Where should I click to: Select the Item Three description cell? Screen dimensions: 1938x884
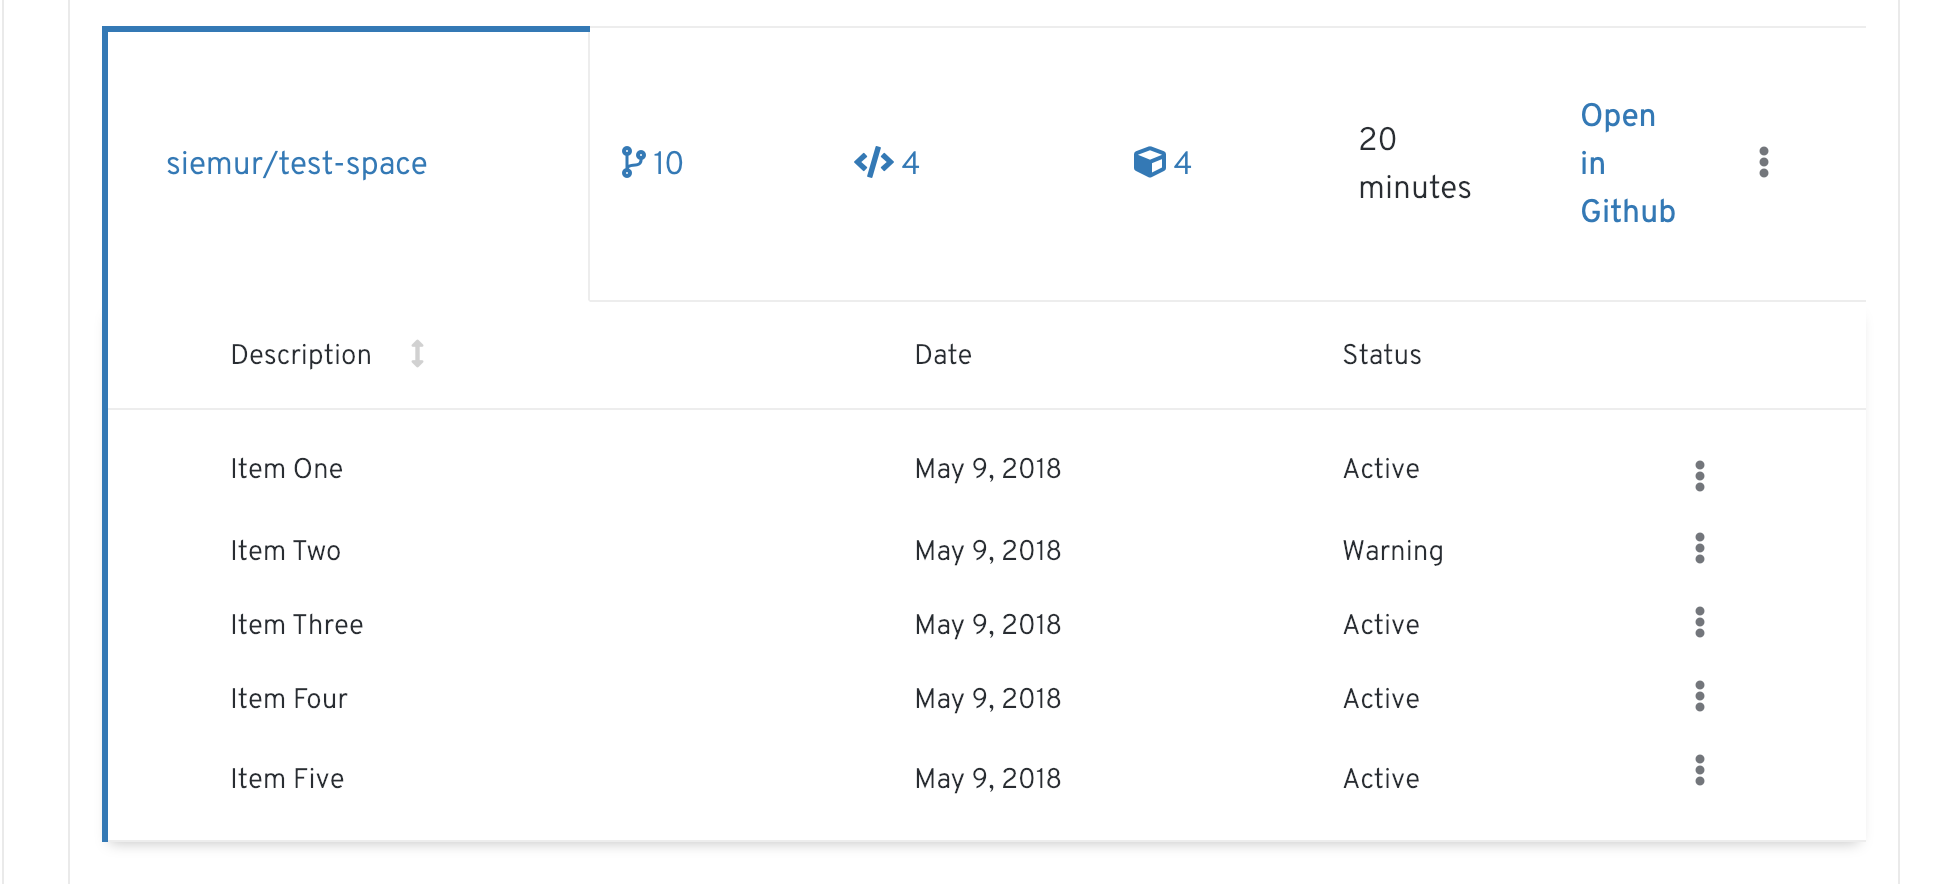pyautogui.click(x=296, y=625)
